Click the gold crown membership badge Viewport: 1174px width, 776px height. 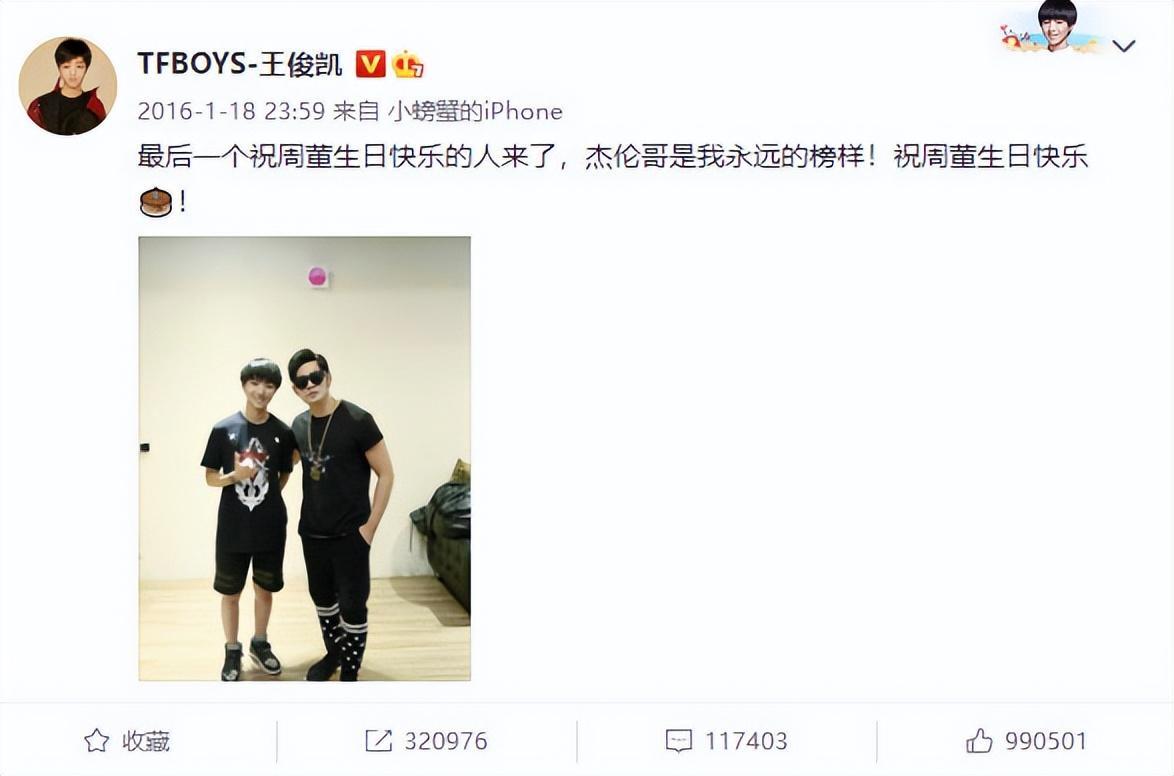(407, 64)
